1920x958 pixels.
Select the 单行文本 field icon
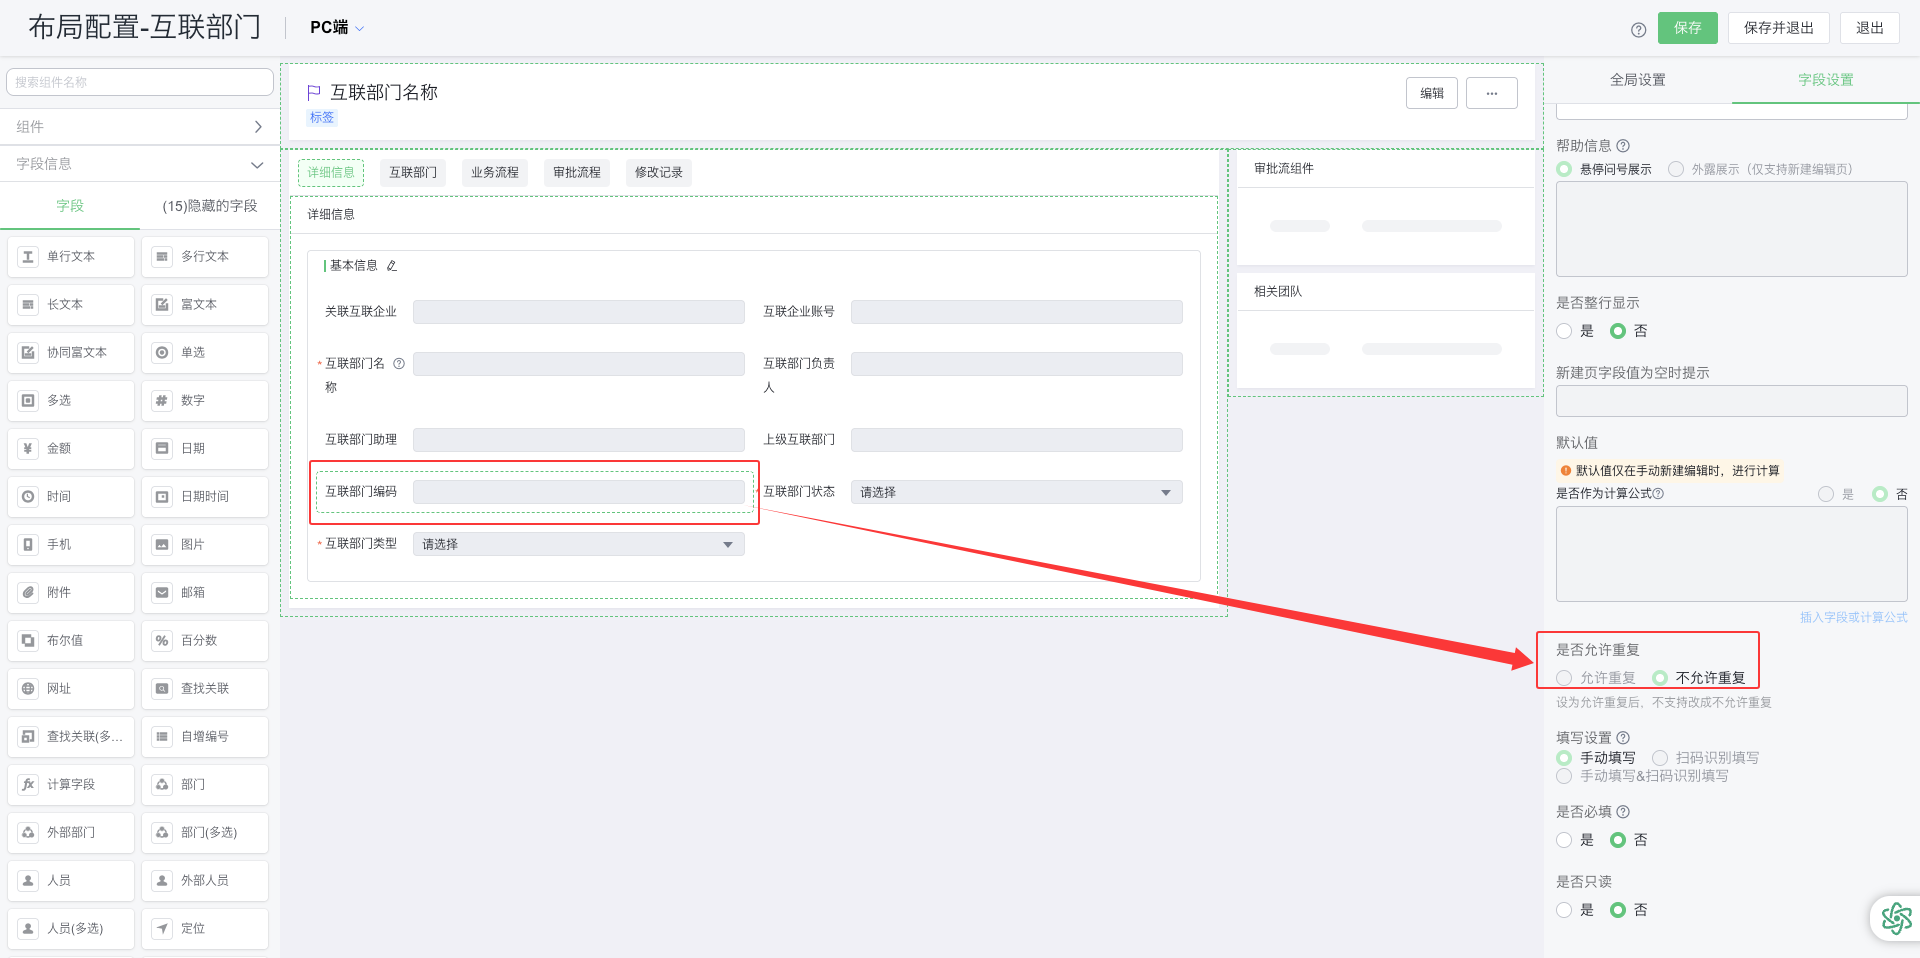click(x=28, y=257)
